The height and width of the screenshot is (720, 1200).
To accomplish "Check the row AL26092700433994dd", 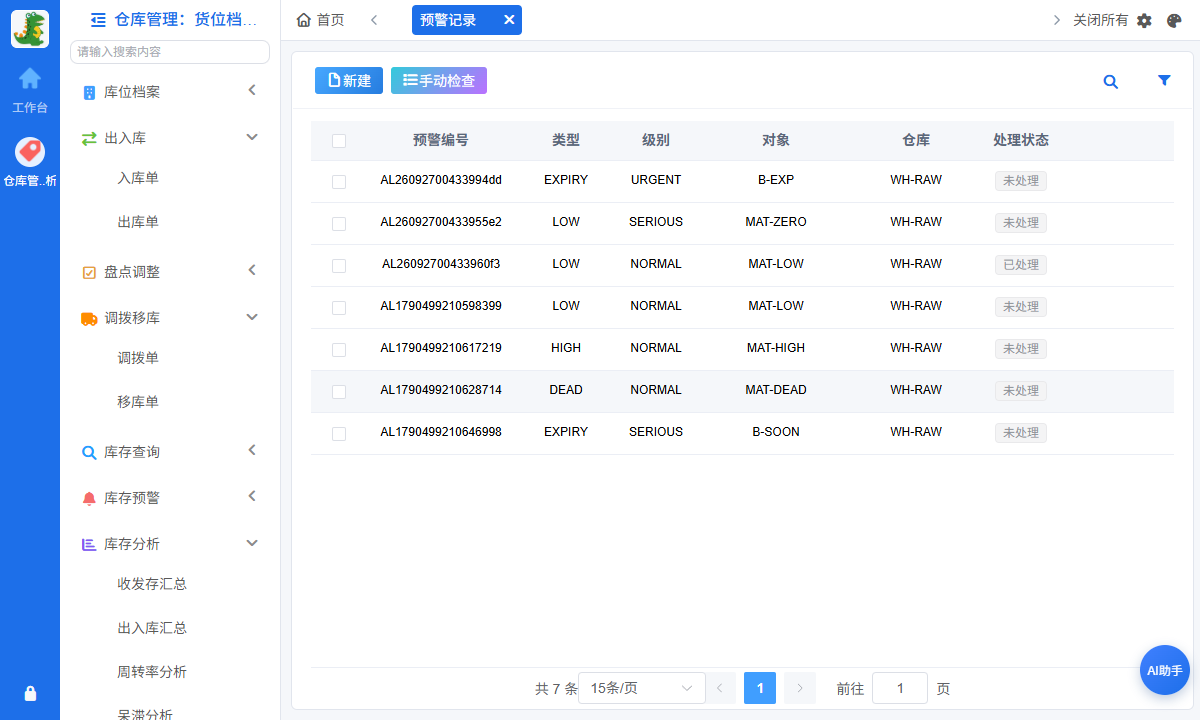I will [x=339, y=182].
